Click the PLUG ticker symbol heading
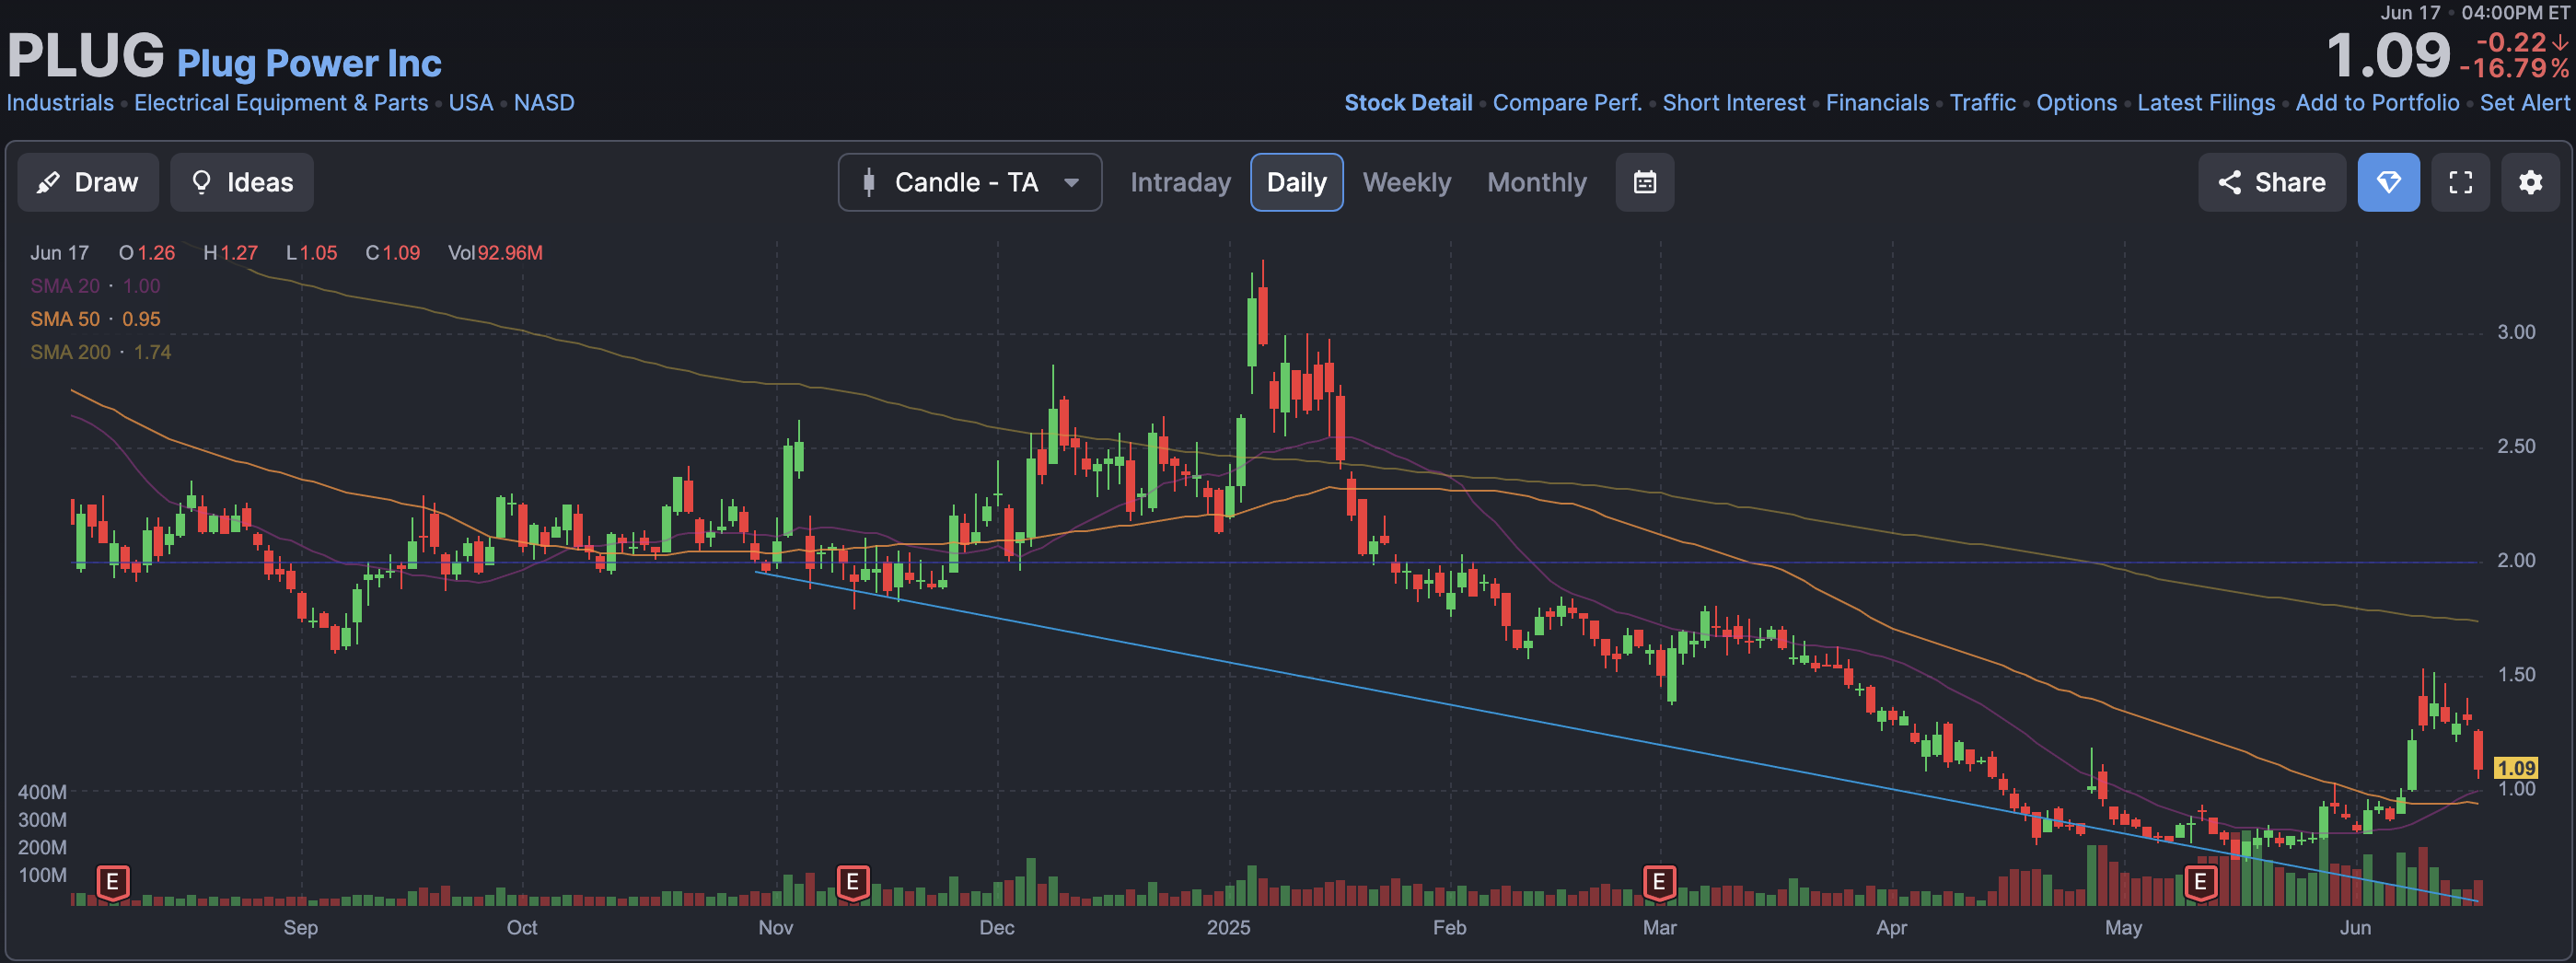The height and width of the screenshot is (963, 2576). click(x=86, y=55)
